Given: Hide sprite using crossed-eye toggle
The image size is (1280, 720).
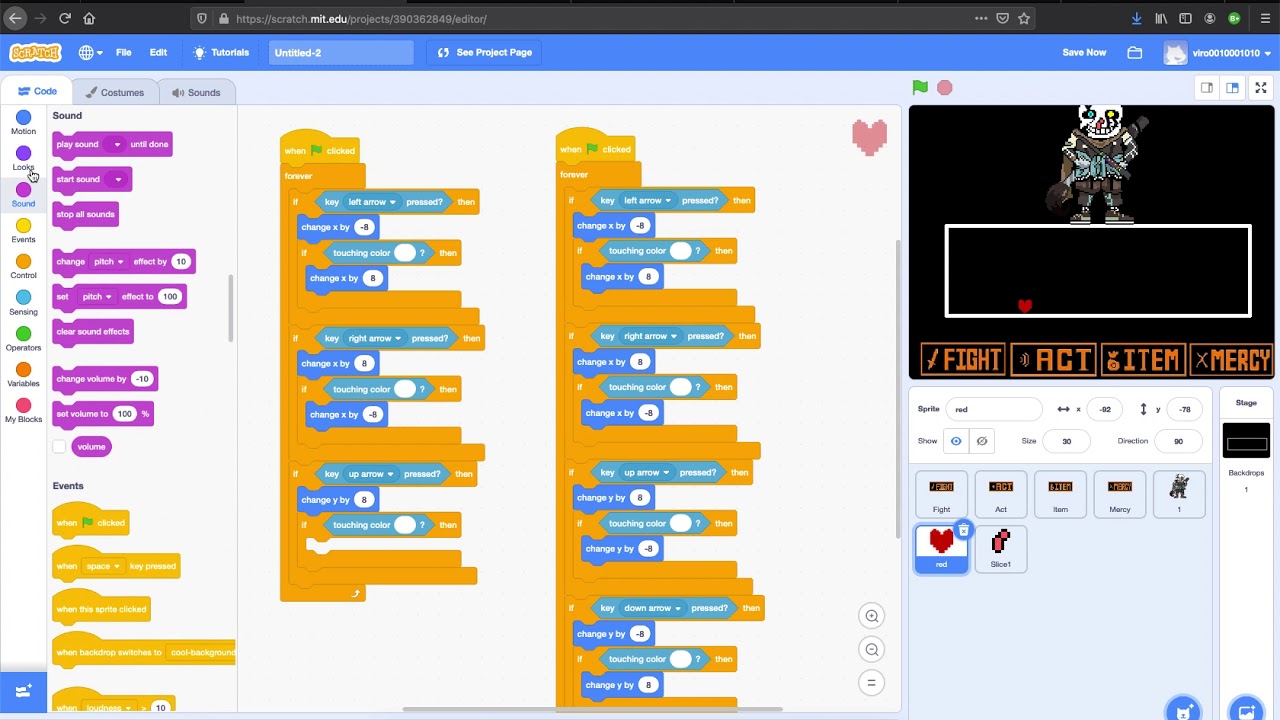Looking at the screenshot, I should coord(982,441).
